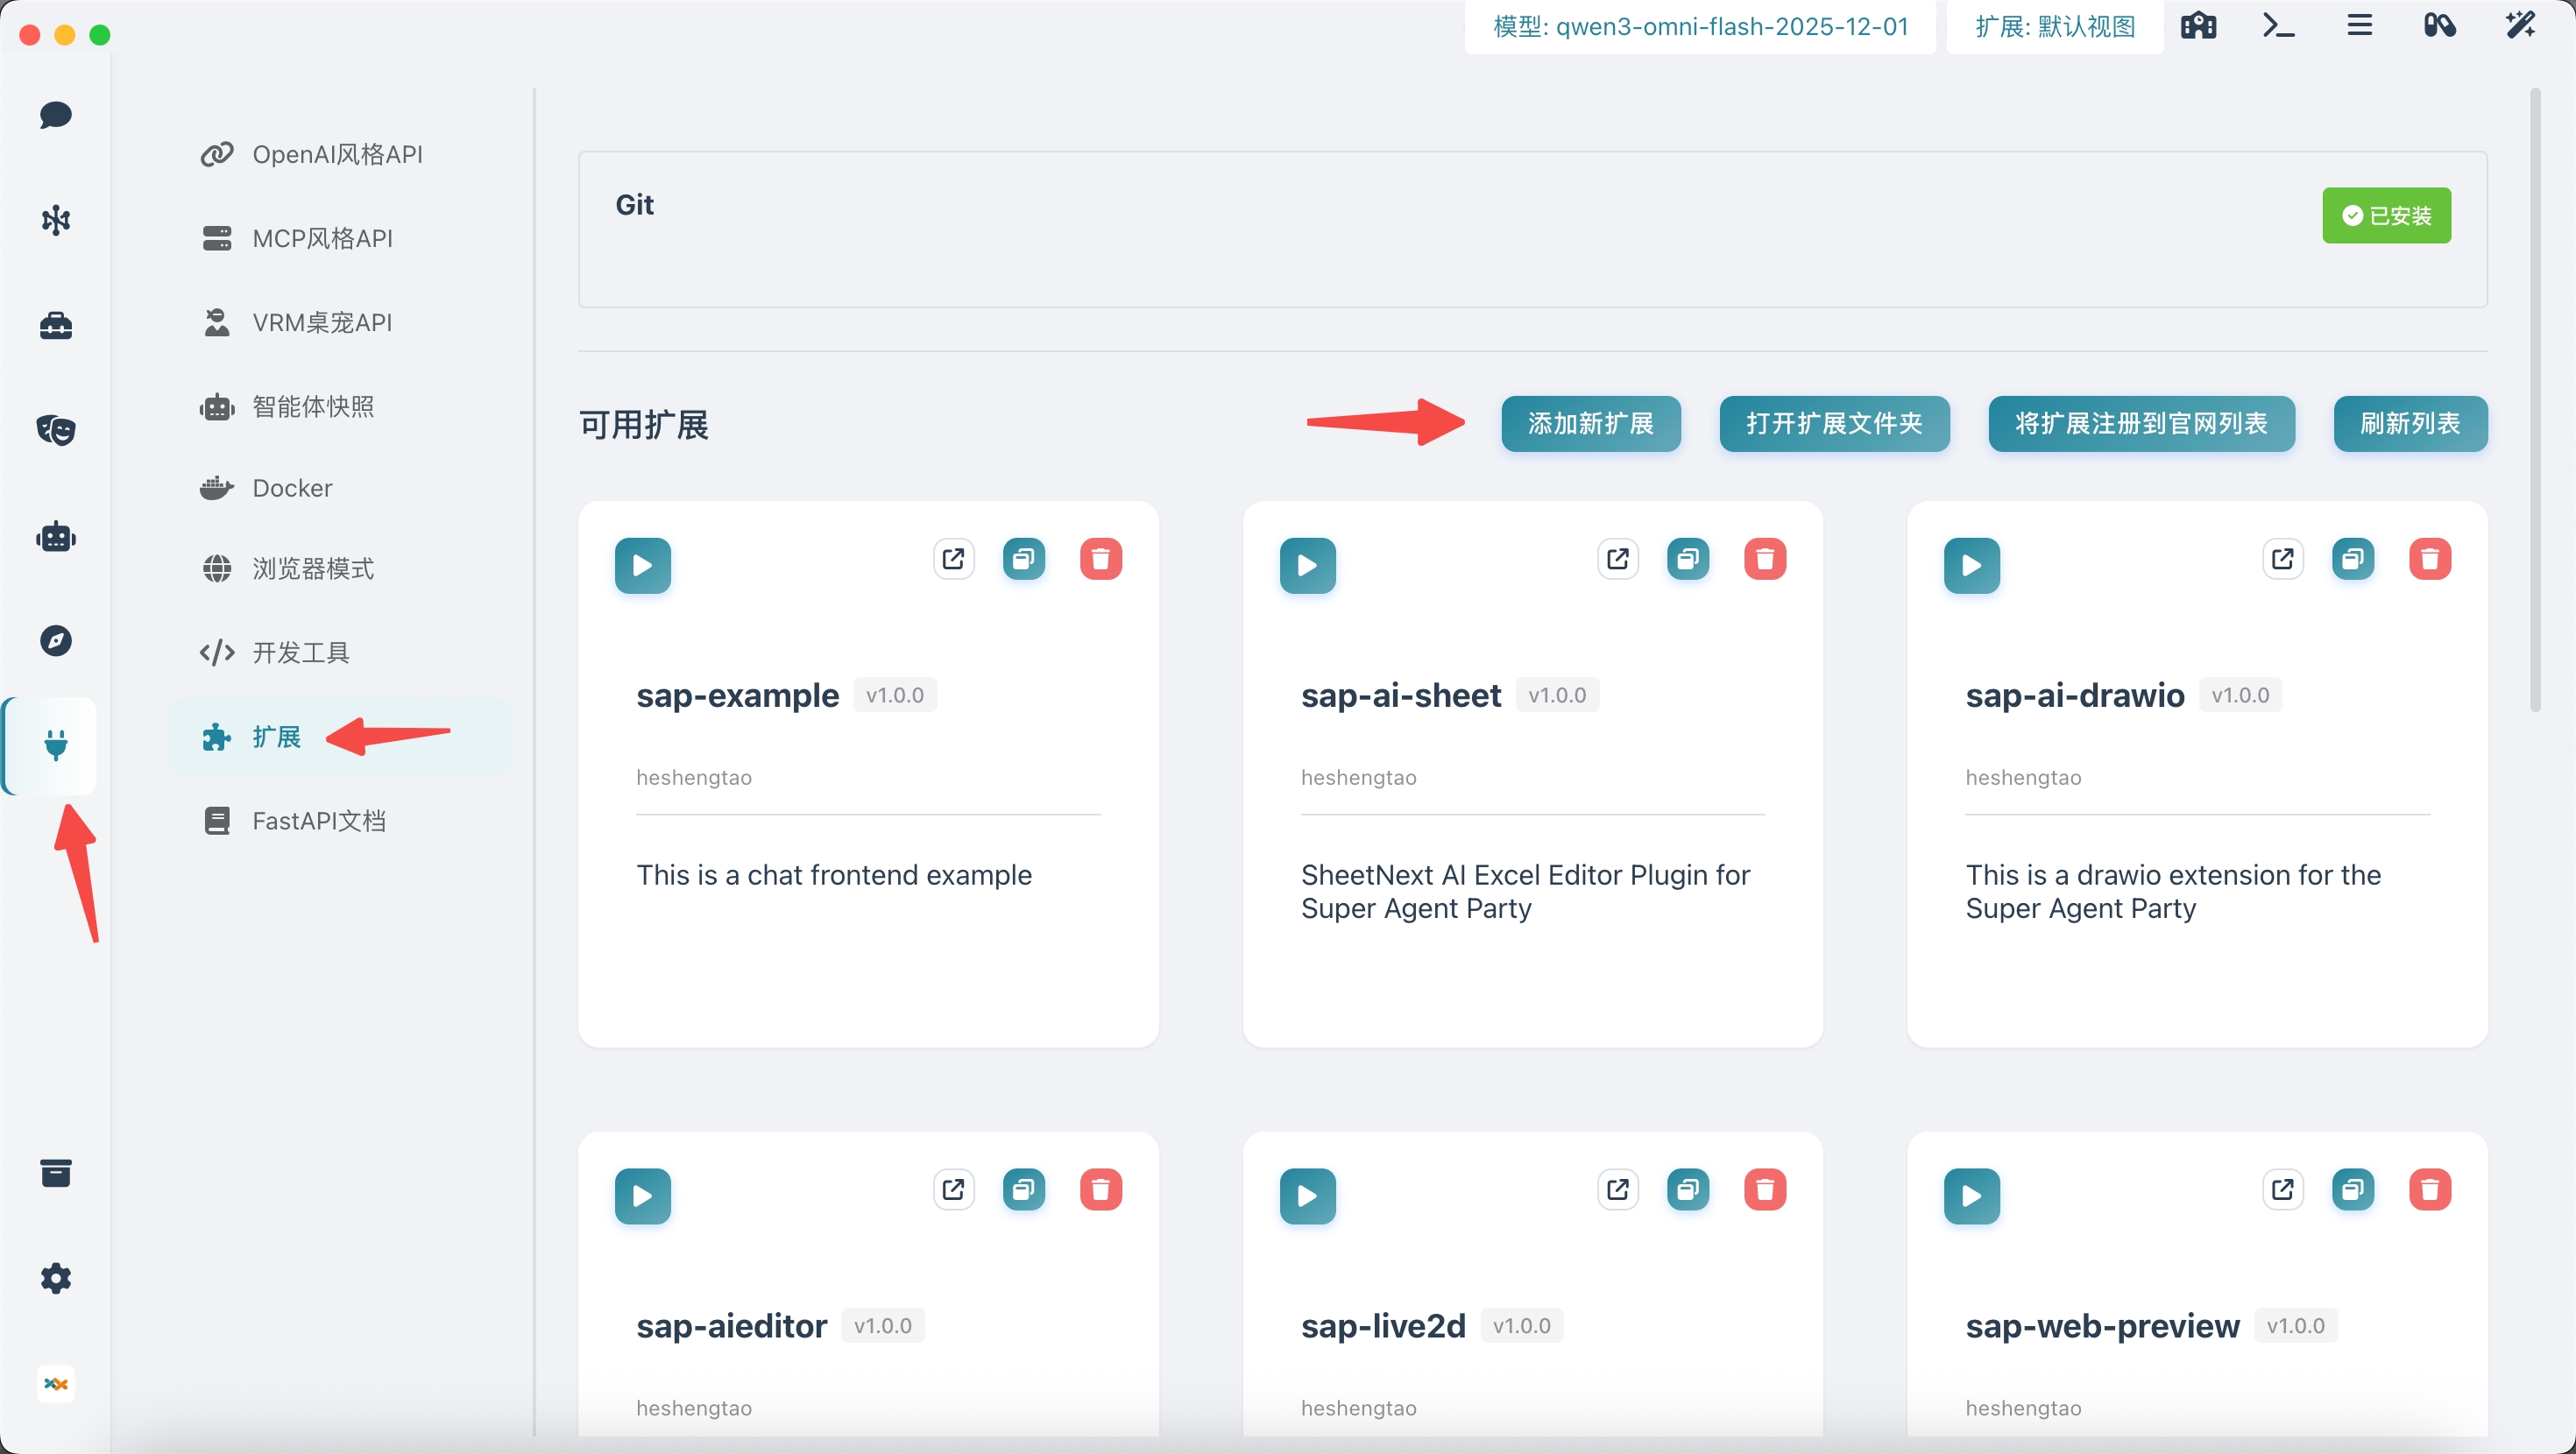Select the 扩展 menu item
This screenshot has height=1454, width=2576.
pyautogui.click(x=340, y=737)
